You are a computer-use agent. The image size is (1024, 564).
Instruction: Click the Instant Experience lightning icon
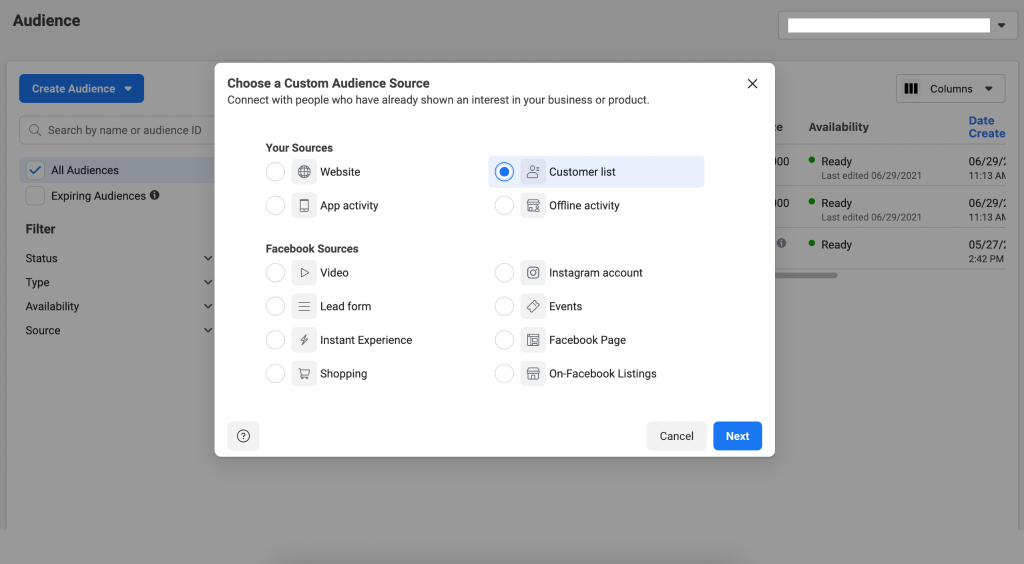pos(304,340)
